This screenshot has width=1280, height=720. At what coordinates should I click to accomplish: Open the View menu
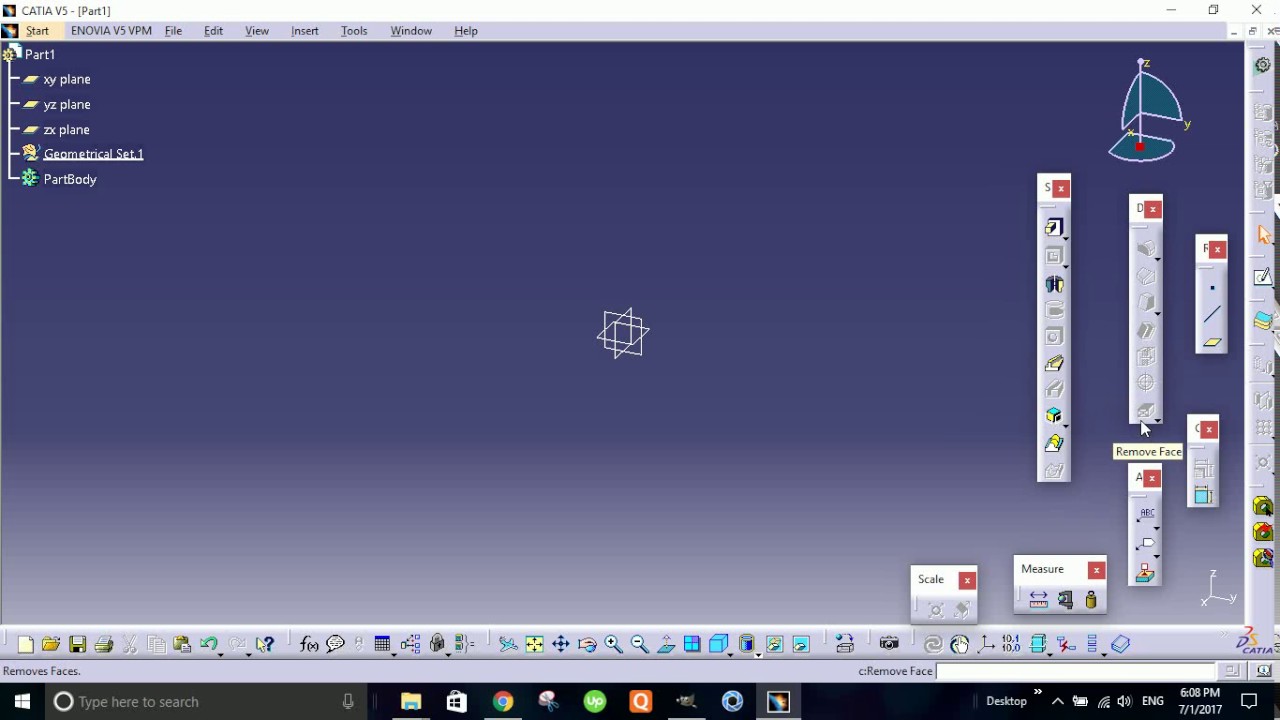pyautogui.click(x=257, y=31)
